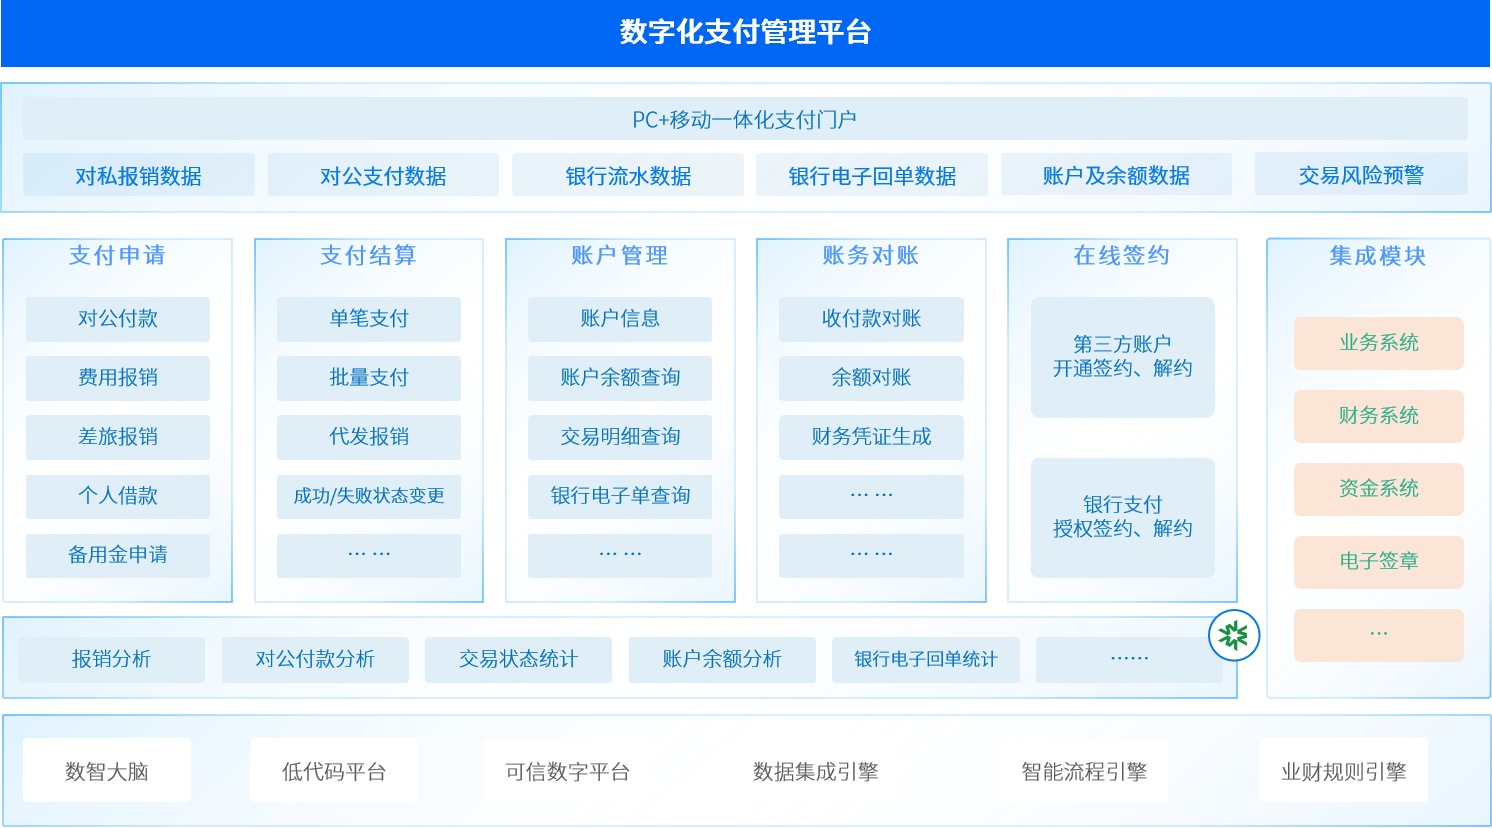
Task: Expand the ellipsis under 集成模块
Action: (x=1378, y=635)
